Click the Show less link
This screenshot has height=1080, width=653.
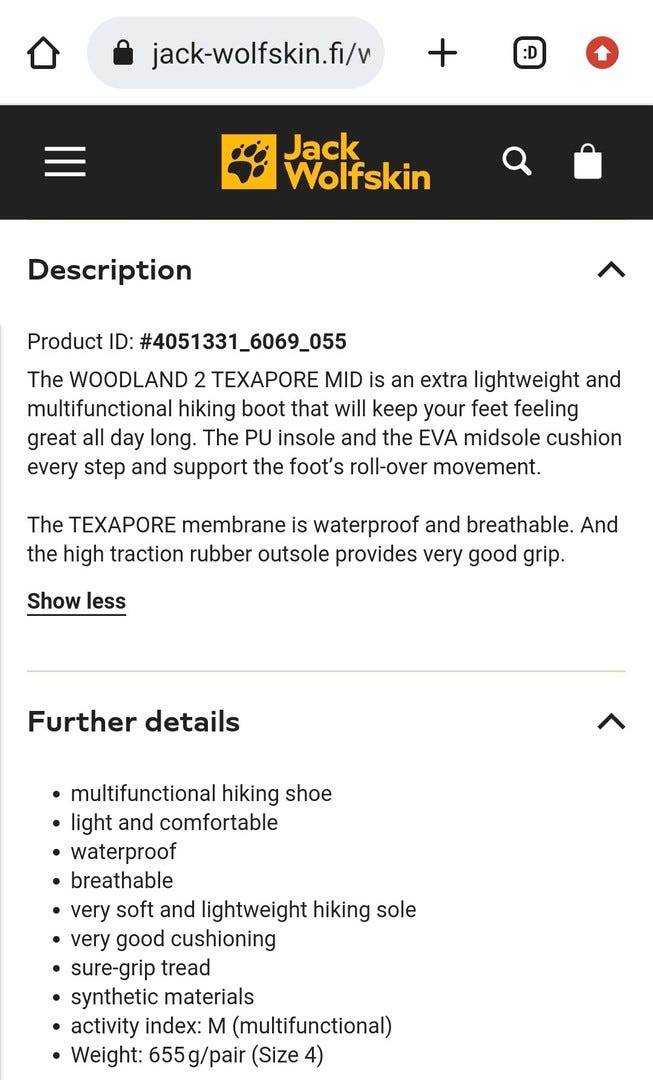pos(76,601)
